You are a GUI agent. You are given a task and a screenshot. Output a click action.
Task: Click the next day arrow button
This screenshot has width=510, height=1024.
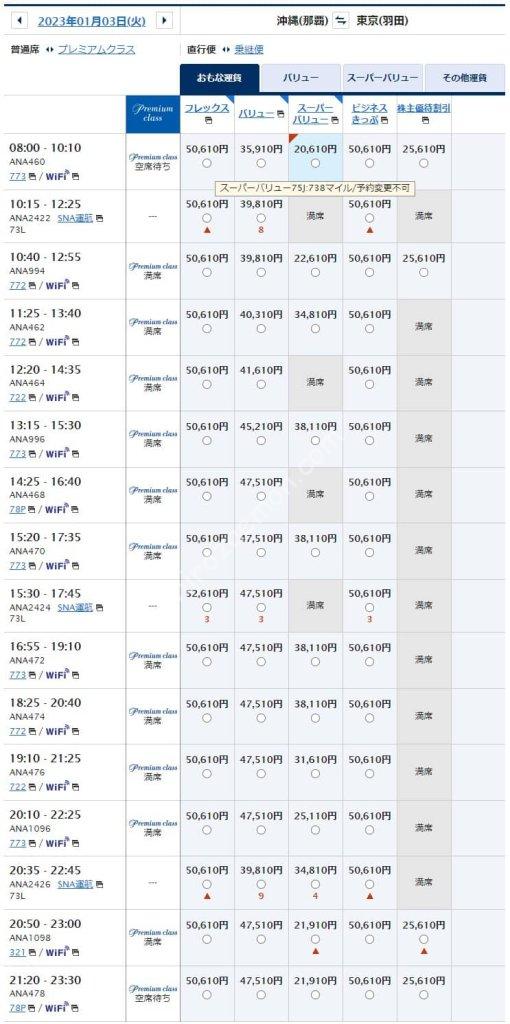pos(166,21)
